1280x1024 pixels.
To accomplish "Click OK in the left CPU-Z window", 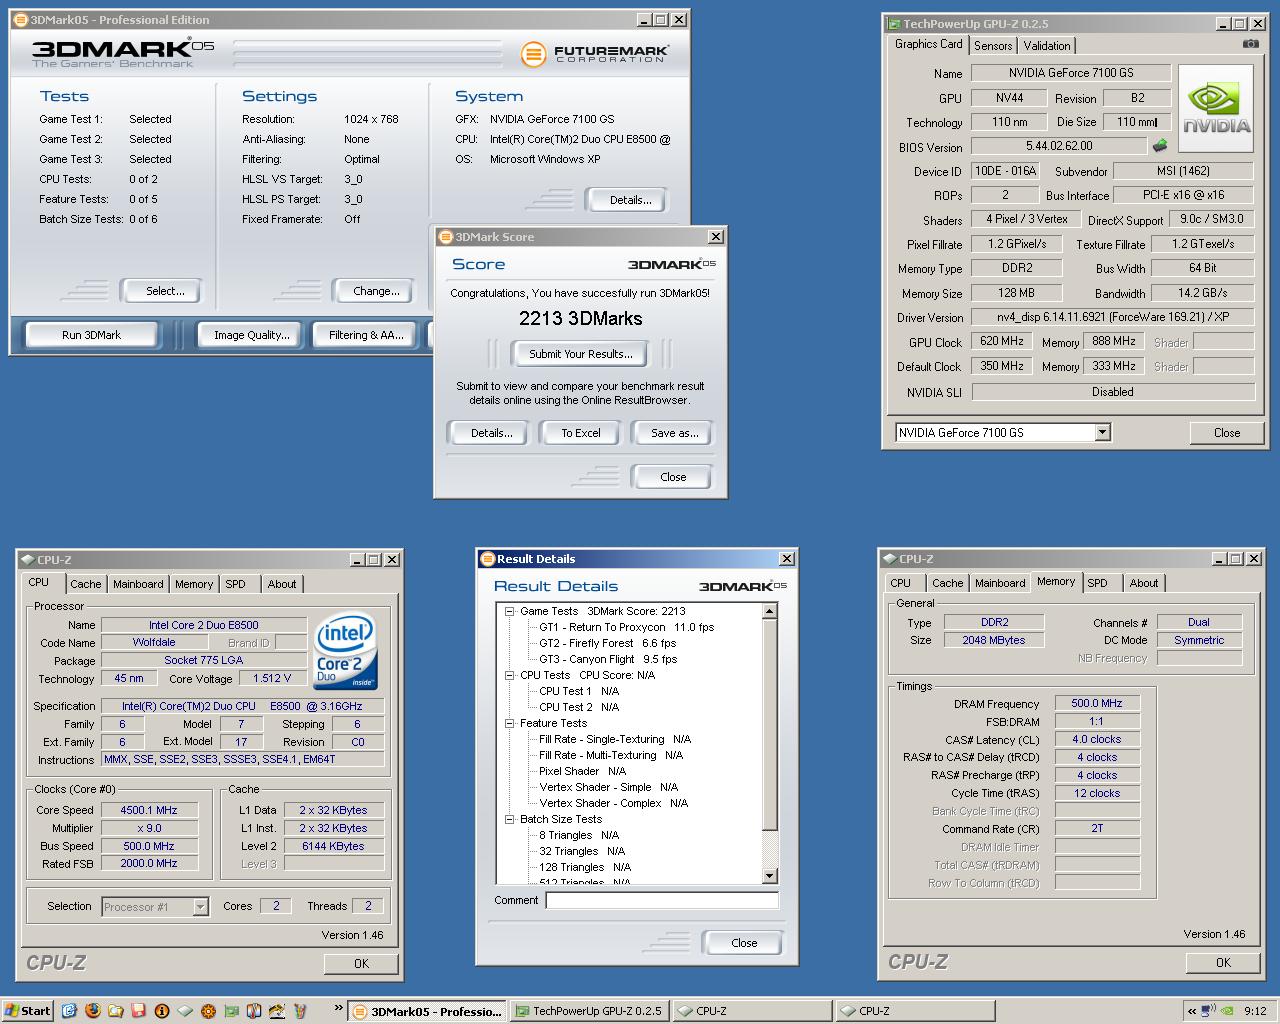I will (361, 964).
